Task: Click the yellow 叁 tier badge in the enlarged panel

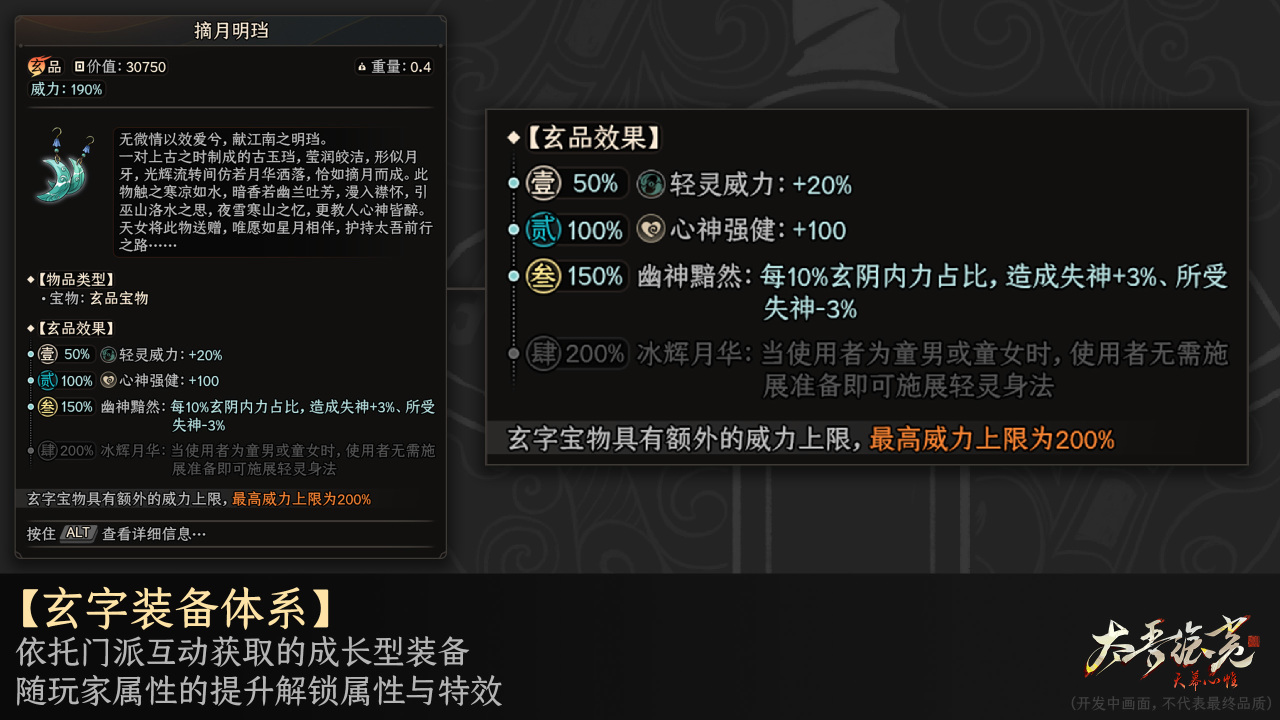Action: pos(542,276)
